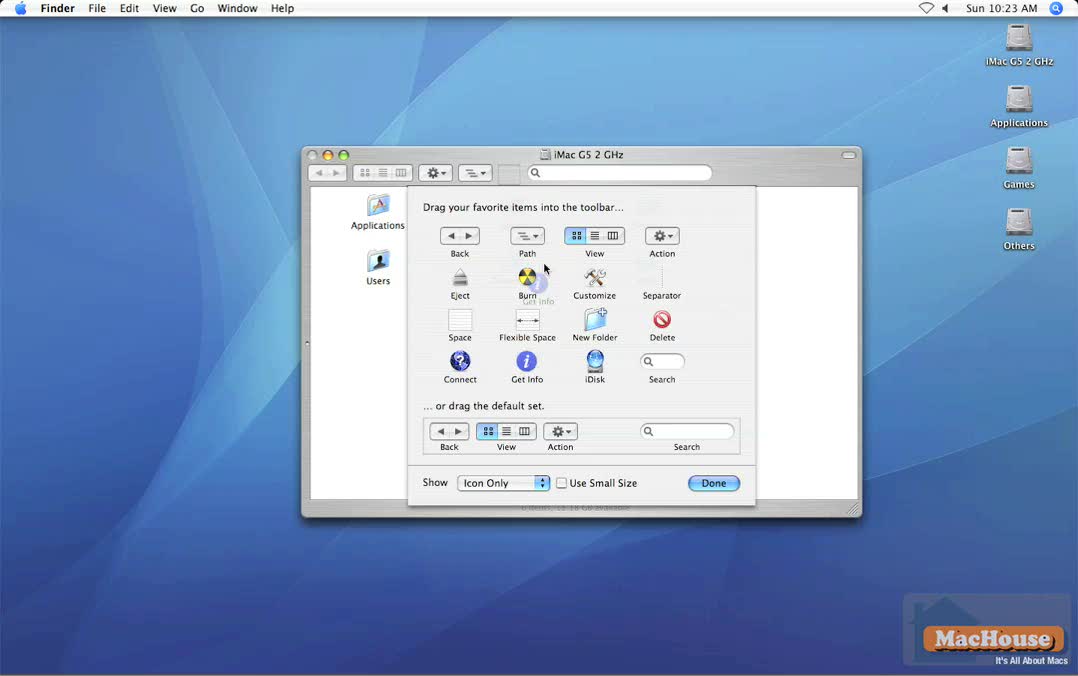Open the Apple menu
Screen dimensions: 1078x676
(x=21, y=8)
